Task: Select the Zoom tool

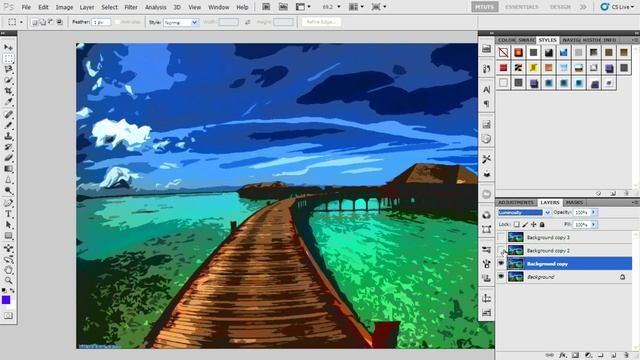Action: pyautogui.click(x=8, y=280)
